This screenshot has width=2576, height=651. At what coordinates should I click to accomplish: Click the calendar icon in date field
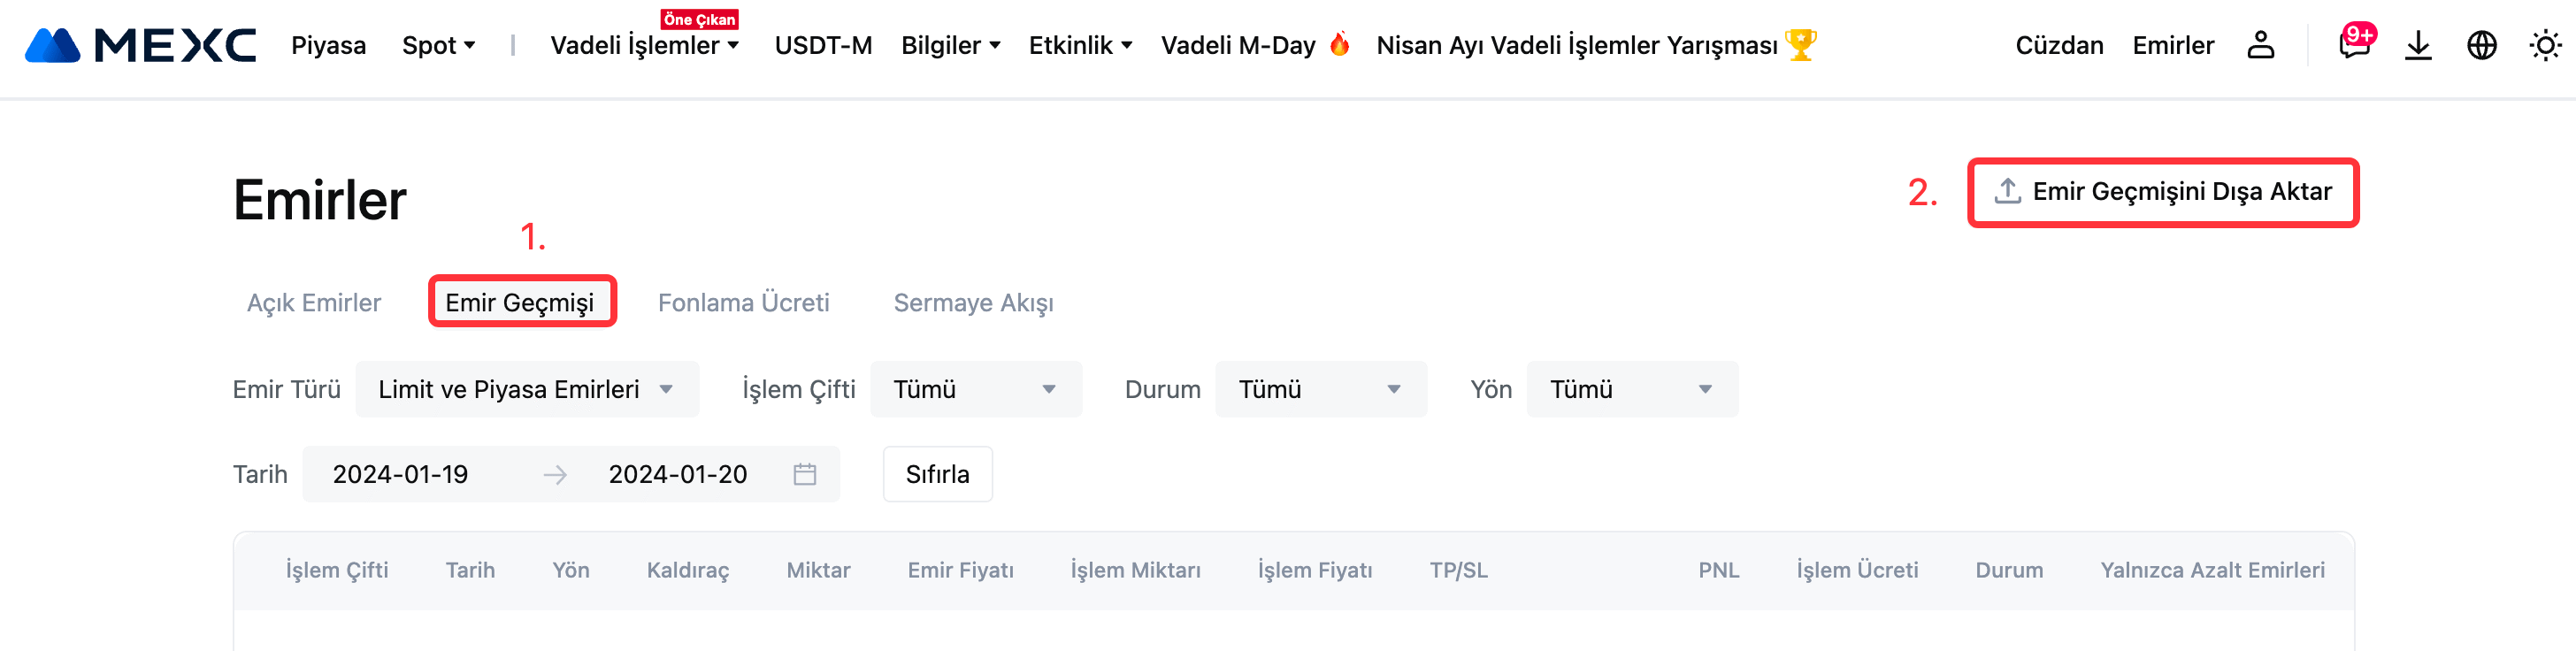[x=805, y=474]
